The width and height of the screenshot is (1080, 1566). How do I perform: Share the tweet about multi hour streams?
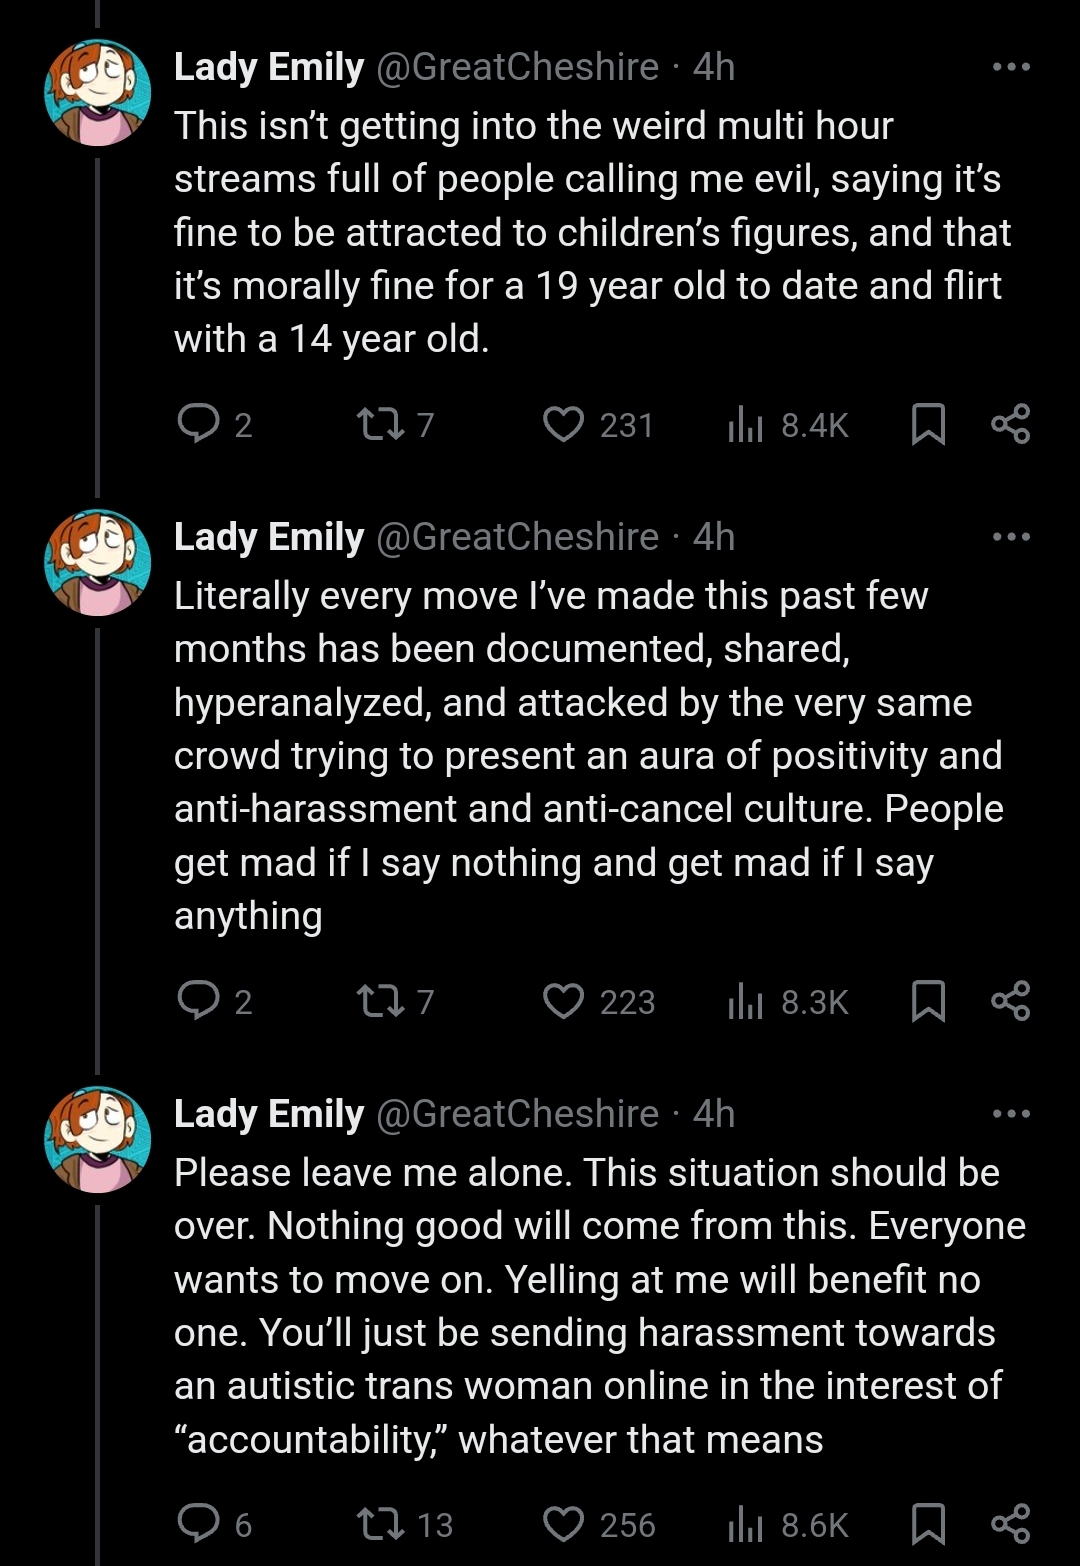[1010, 424]
